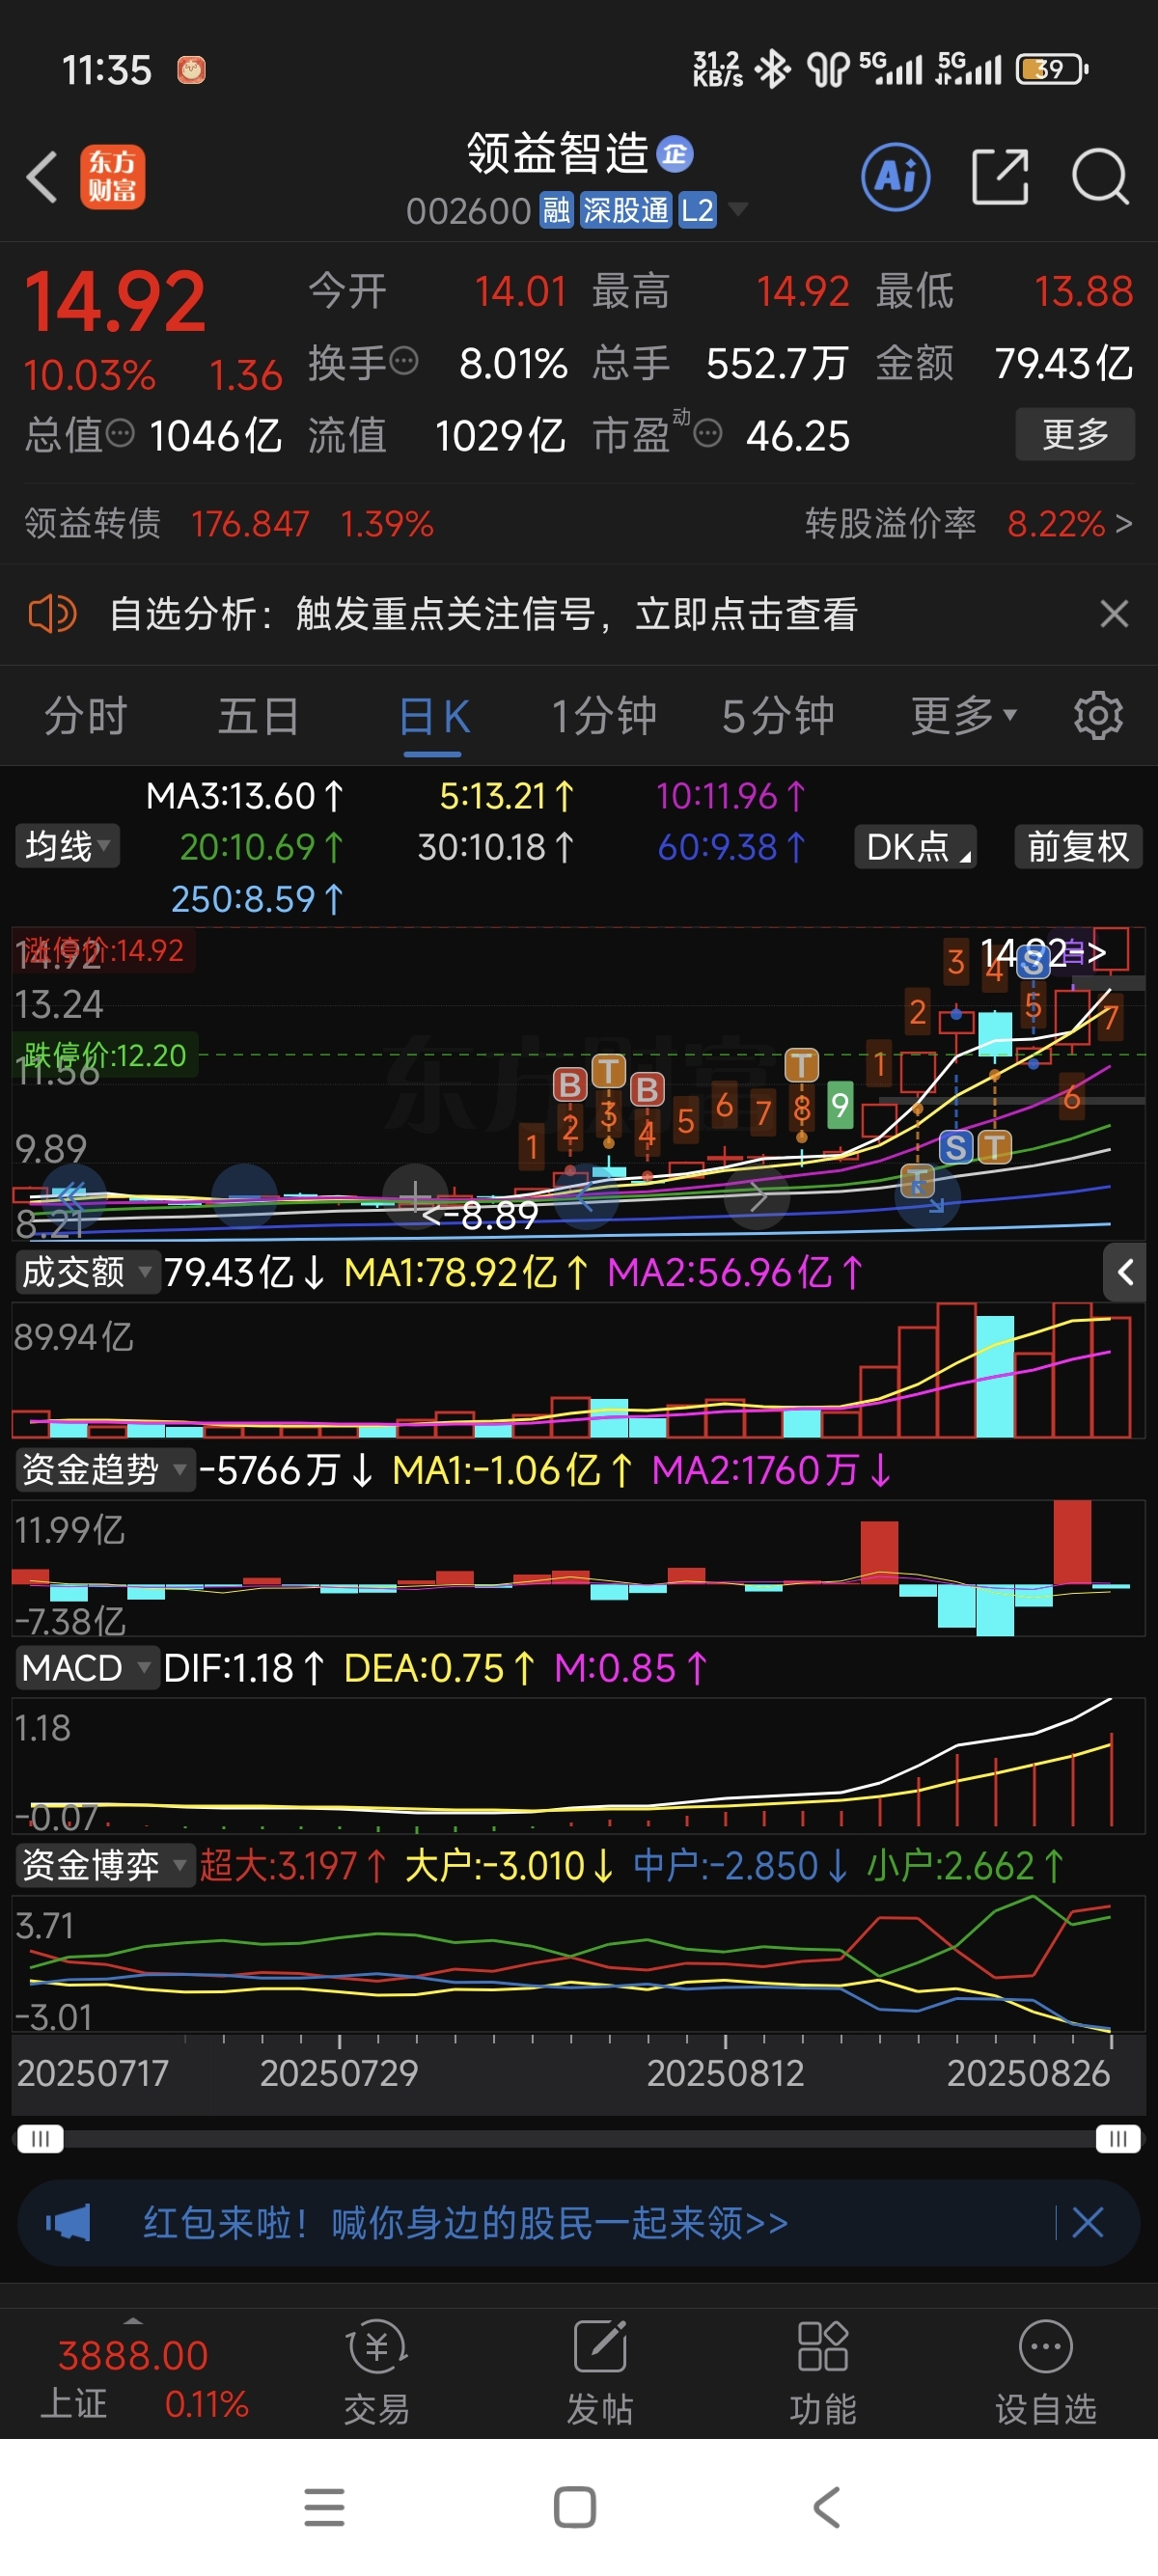The width and height of the screenshot is (1158, 2576).
Task: Switch to 五日 chart tab
Action: coord(258,716)
